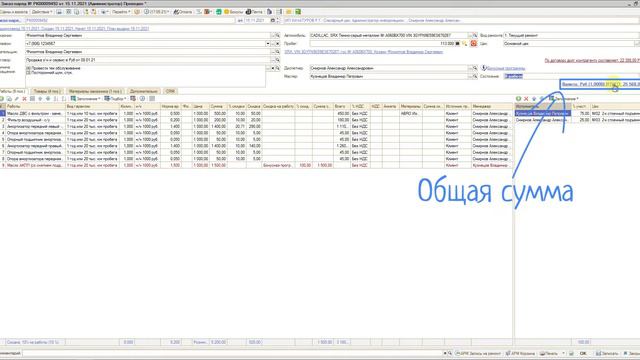
Task: Select the Фильтр воздушный work row
Action: [x=256, y=120]
